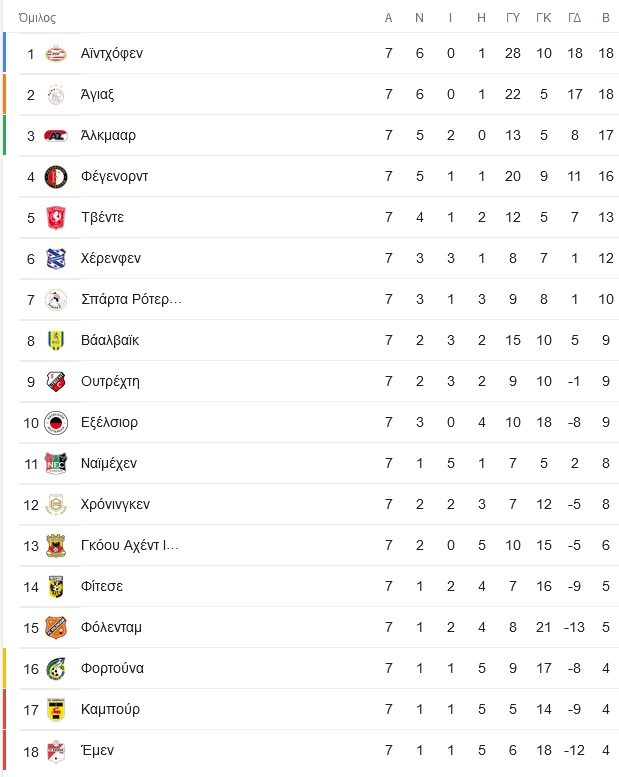
Task: Click the Volendam orange crest
Action: [x=56, y=627]
